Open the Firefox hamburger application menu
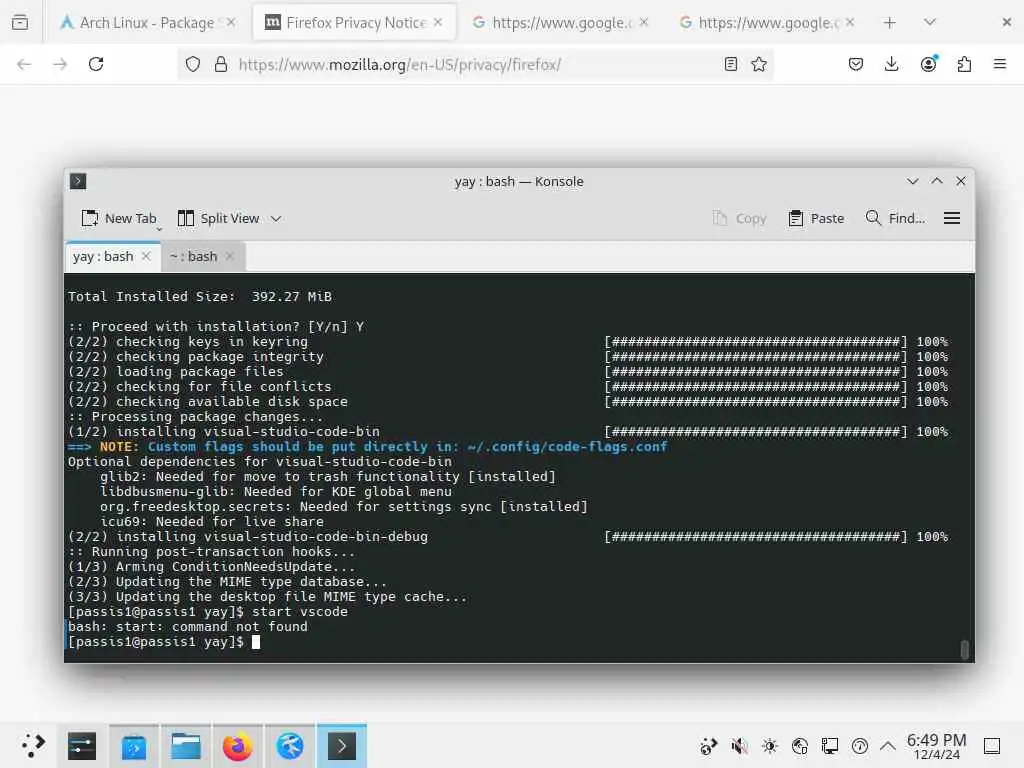 (x=1000, y=64)
